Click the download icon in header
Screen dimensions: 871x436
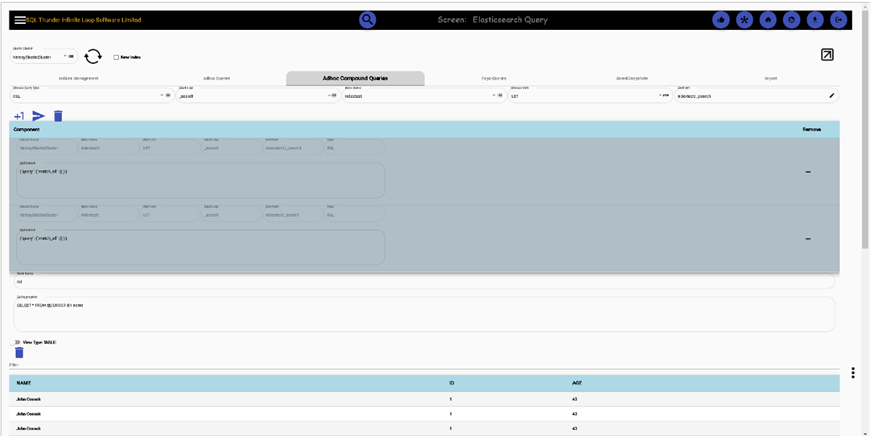click(815, 20)
